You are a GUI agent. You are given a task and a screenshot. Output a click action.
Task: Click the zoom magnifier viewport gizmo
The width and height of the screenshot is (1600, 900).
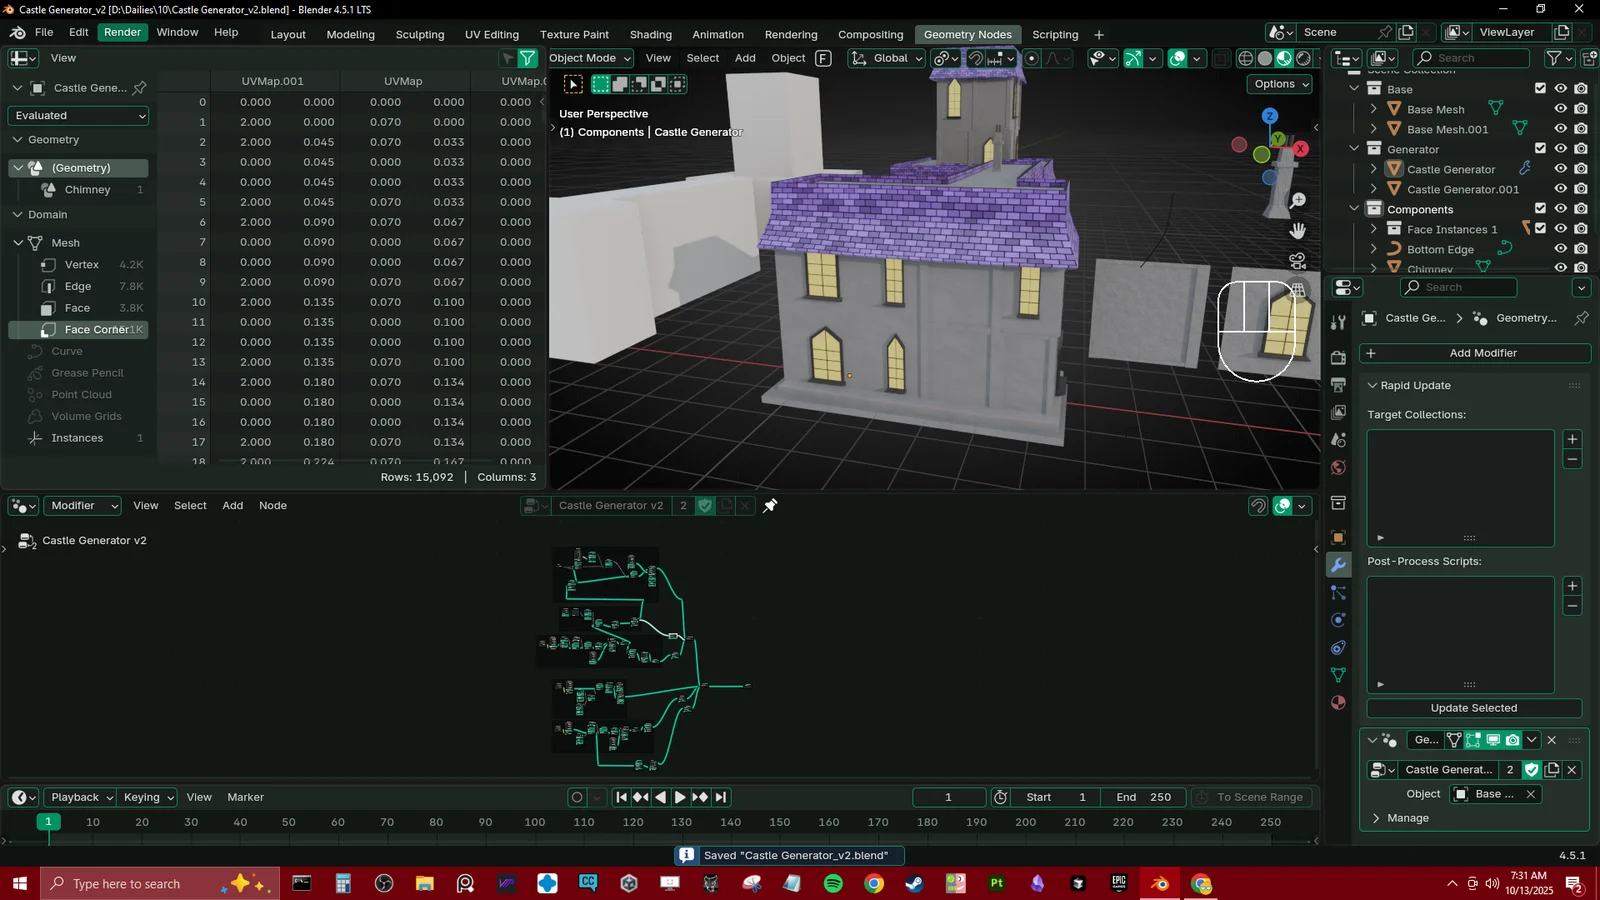1298,201
